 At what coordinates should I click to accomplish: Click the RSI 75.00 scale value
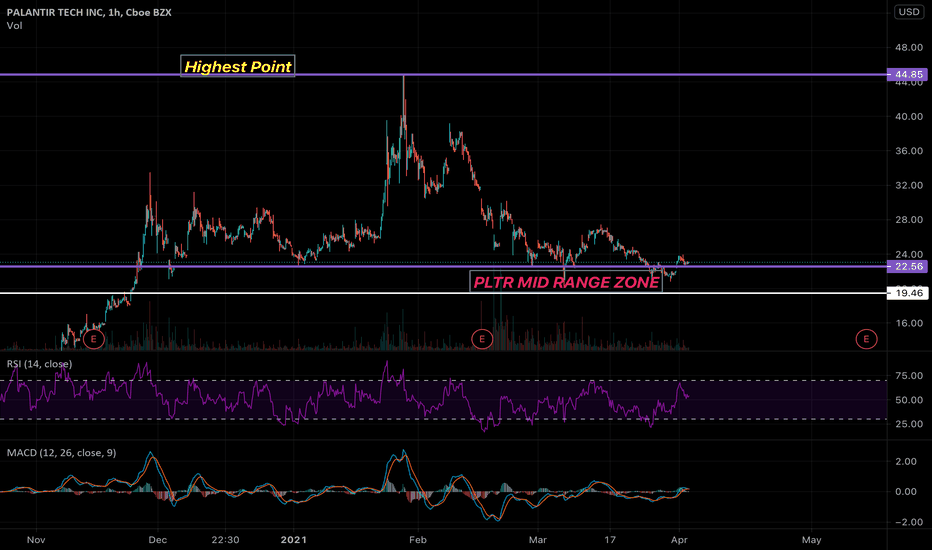909,376
